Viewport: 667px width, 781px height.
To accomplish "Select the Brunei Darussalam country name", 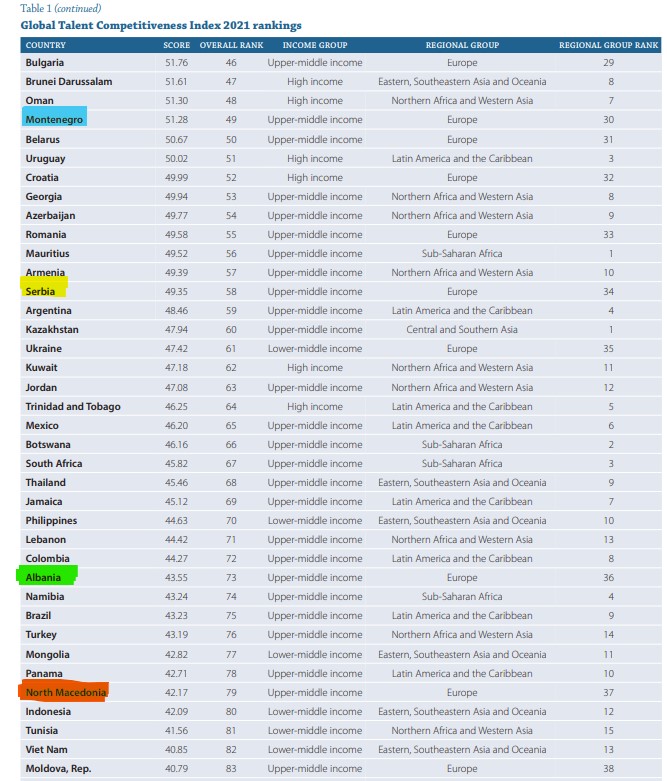I will pos(69,81).
